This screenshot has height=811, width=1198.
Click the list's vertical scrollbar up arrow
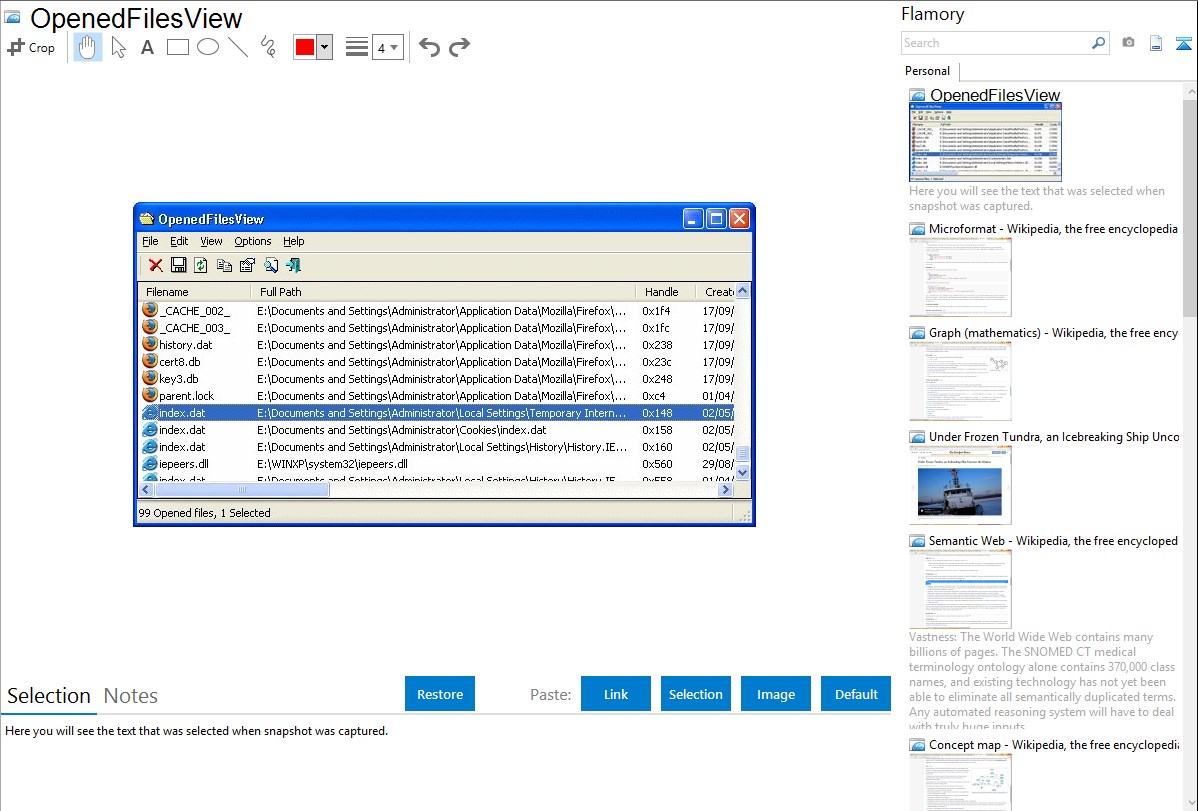743,291
